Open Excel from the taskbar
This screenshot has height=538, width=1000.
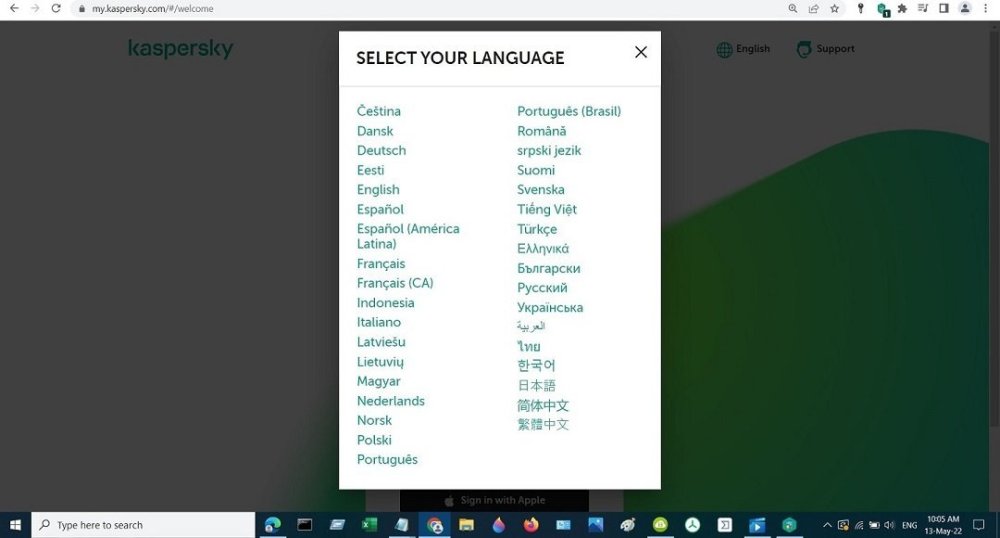click(x=369, y=525)
